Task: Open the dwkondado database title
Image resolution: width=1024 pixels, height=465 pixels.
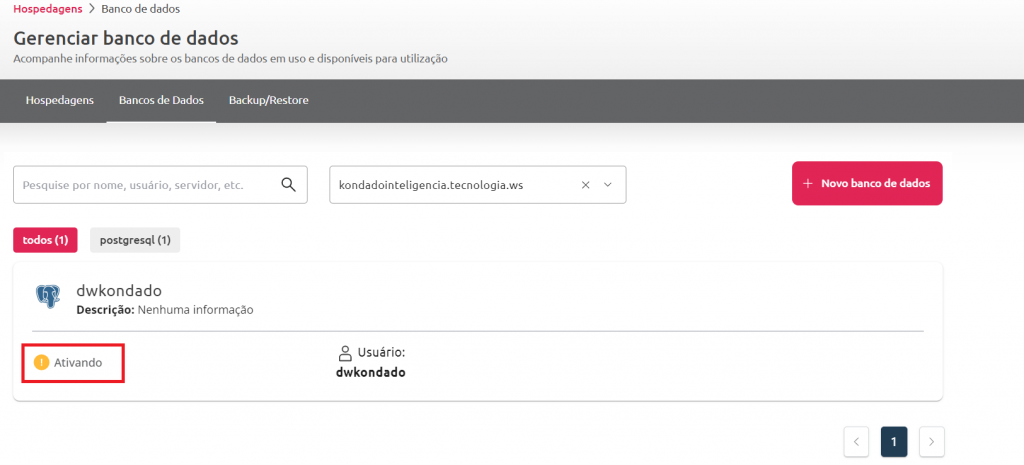Action: tap(118, 291)
